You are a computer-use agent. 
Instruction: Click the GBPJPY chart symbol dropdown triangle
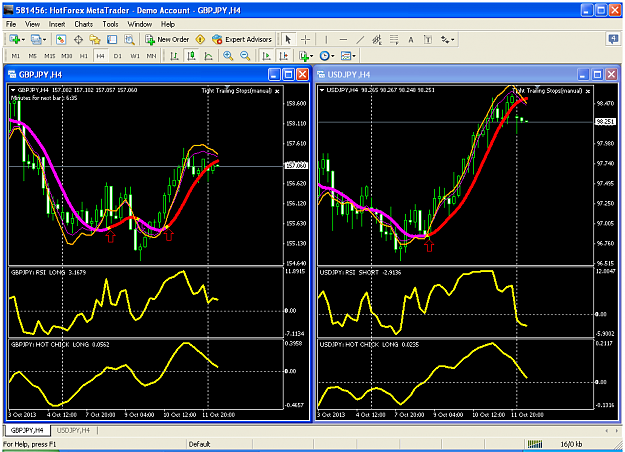click(x=13, y=90)
